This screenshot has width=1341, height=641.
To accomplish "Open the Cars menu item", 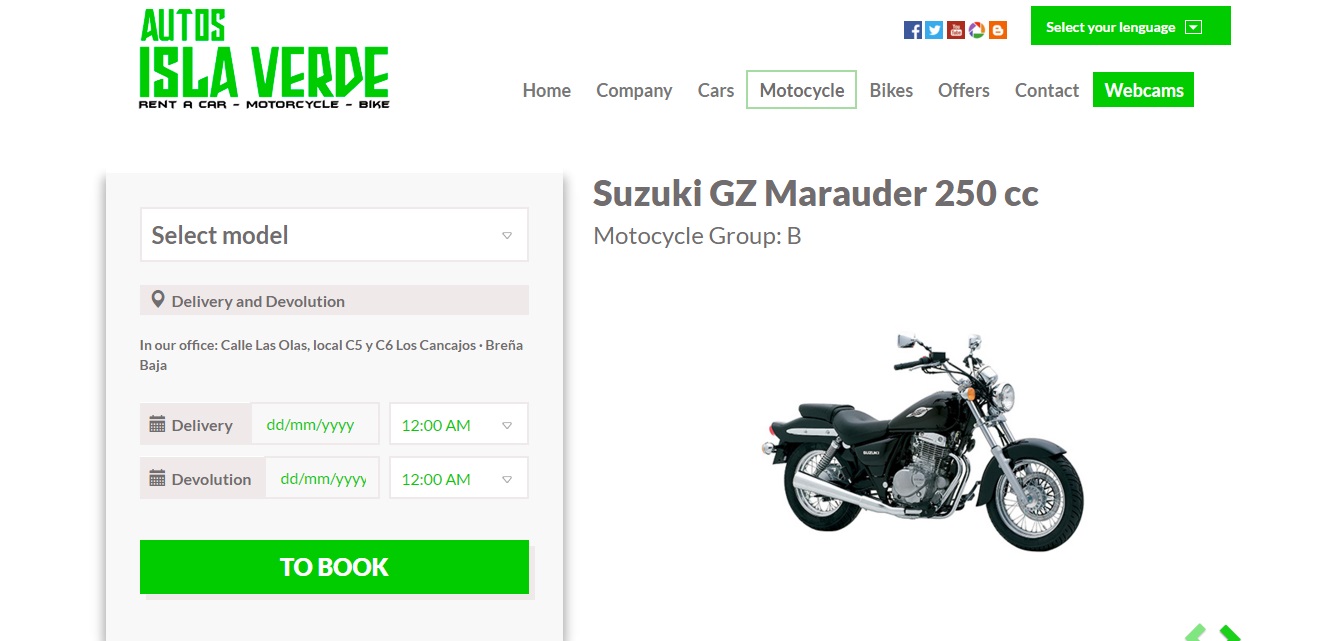I will [x=716, y=90].
